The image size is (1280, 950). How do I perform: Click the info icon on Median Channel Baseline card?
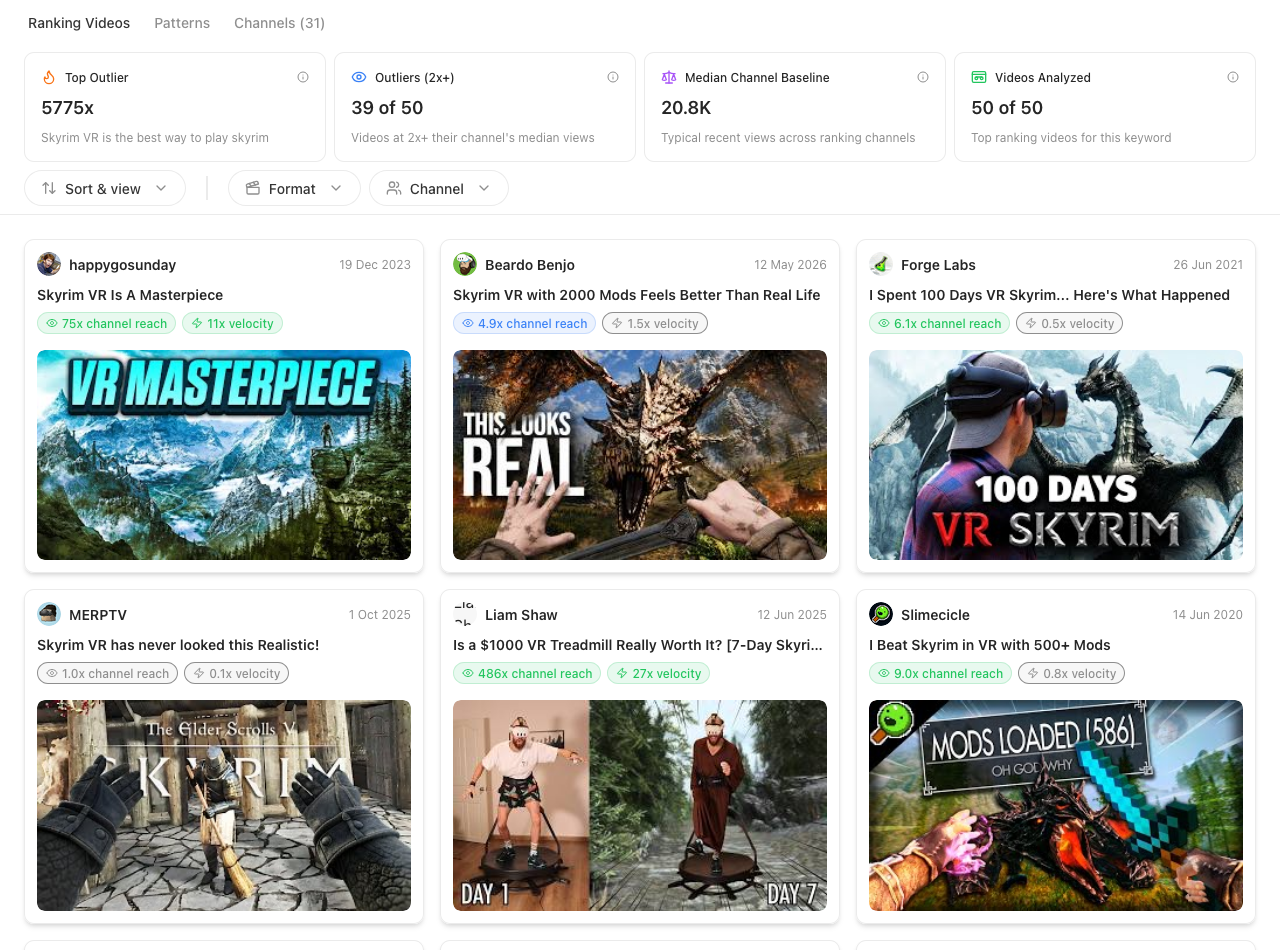coord(923,77)
